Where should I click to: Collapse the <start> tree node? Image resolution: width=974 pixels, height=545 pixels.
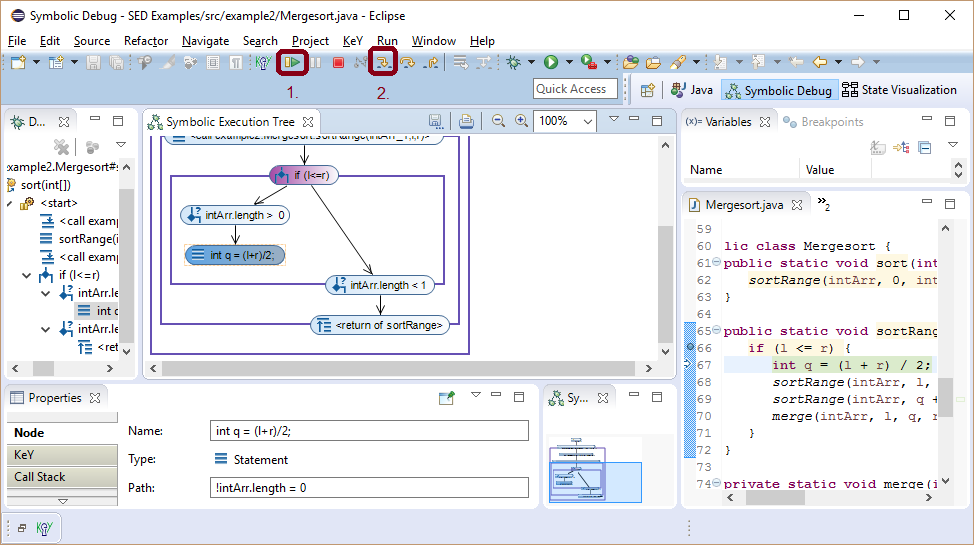click(10, 203)
